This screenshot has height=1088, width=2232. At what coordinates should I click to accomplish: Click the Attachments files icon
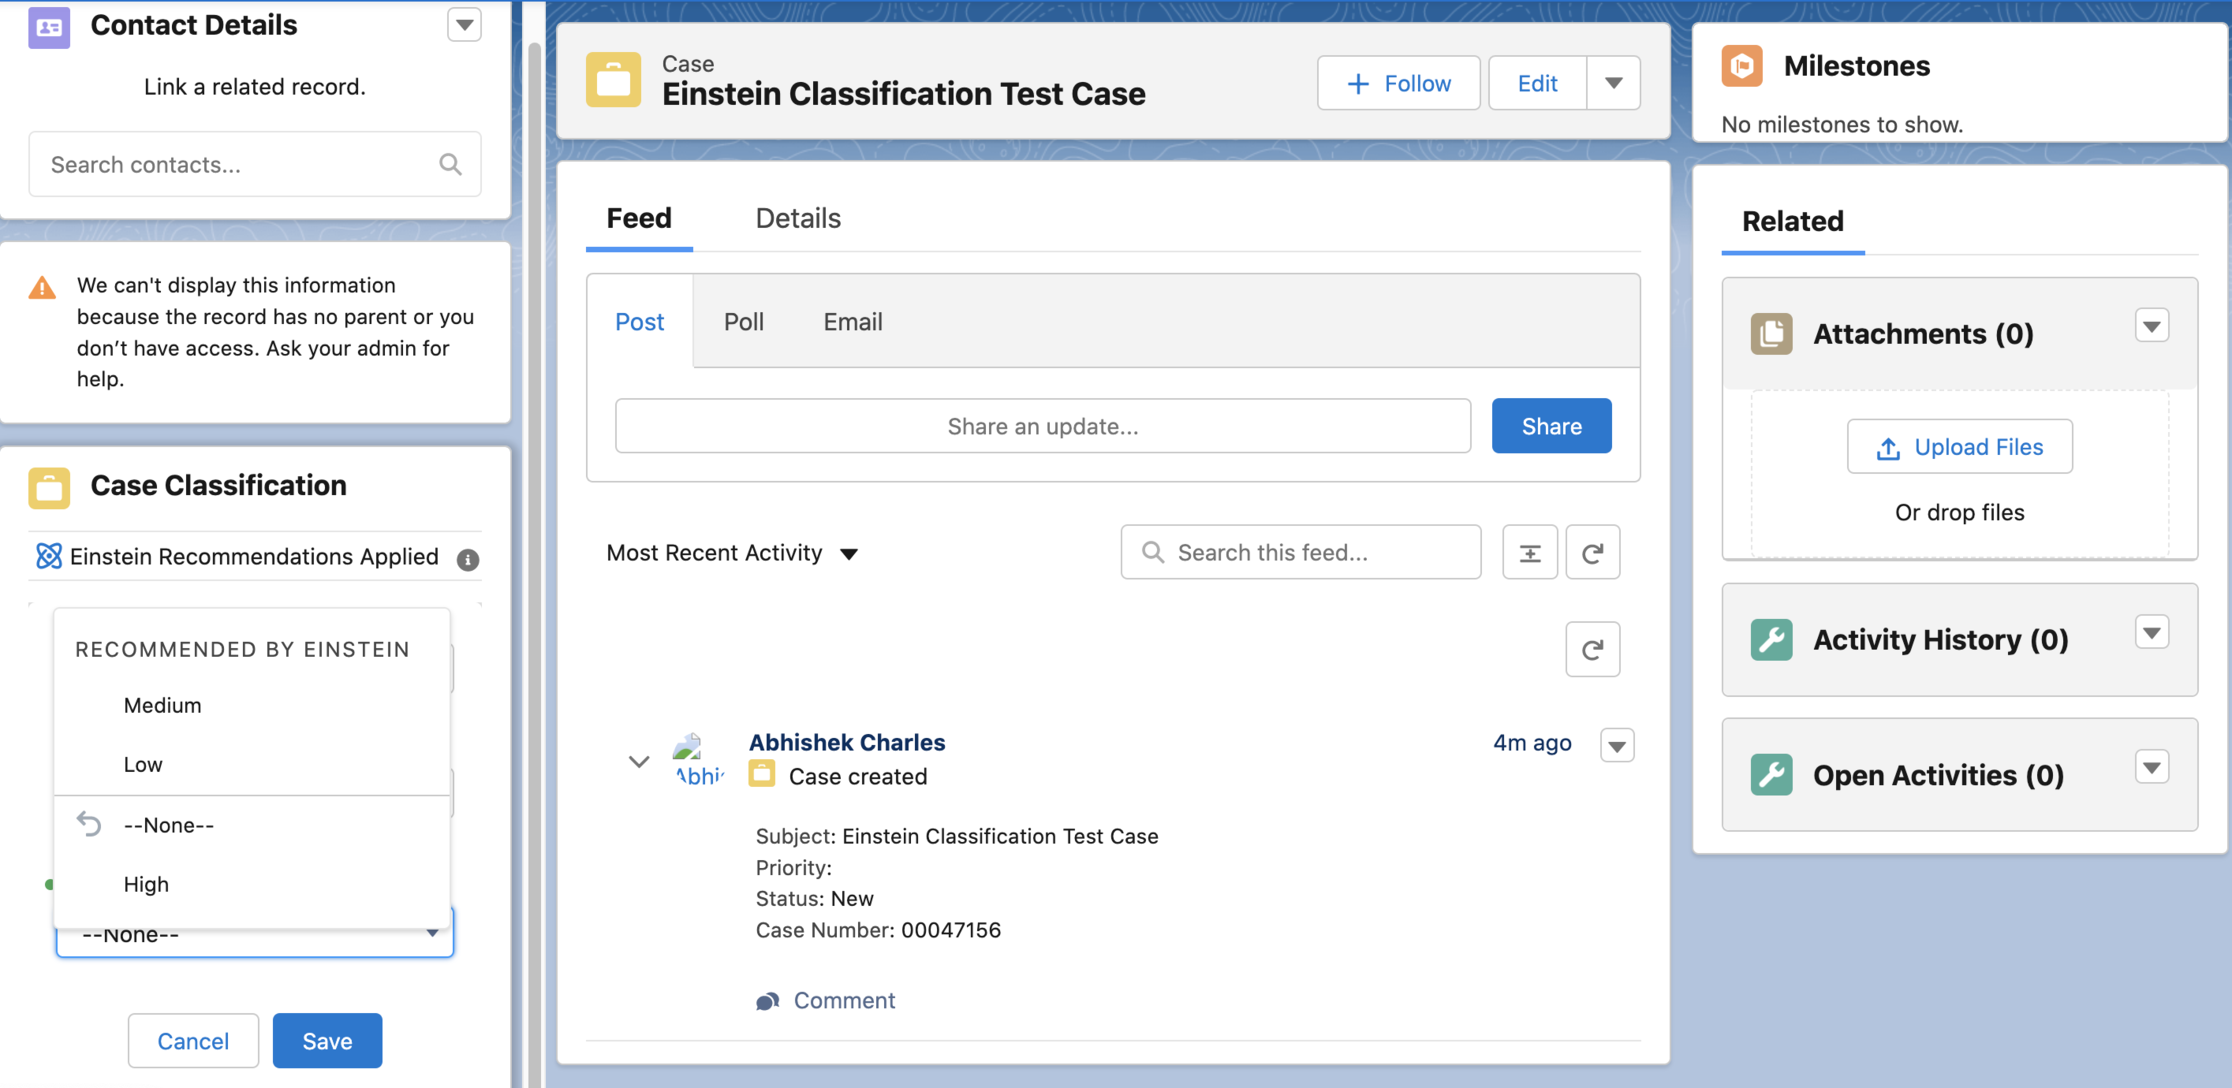[x=1771, y=334]
